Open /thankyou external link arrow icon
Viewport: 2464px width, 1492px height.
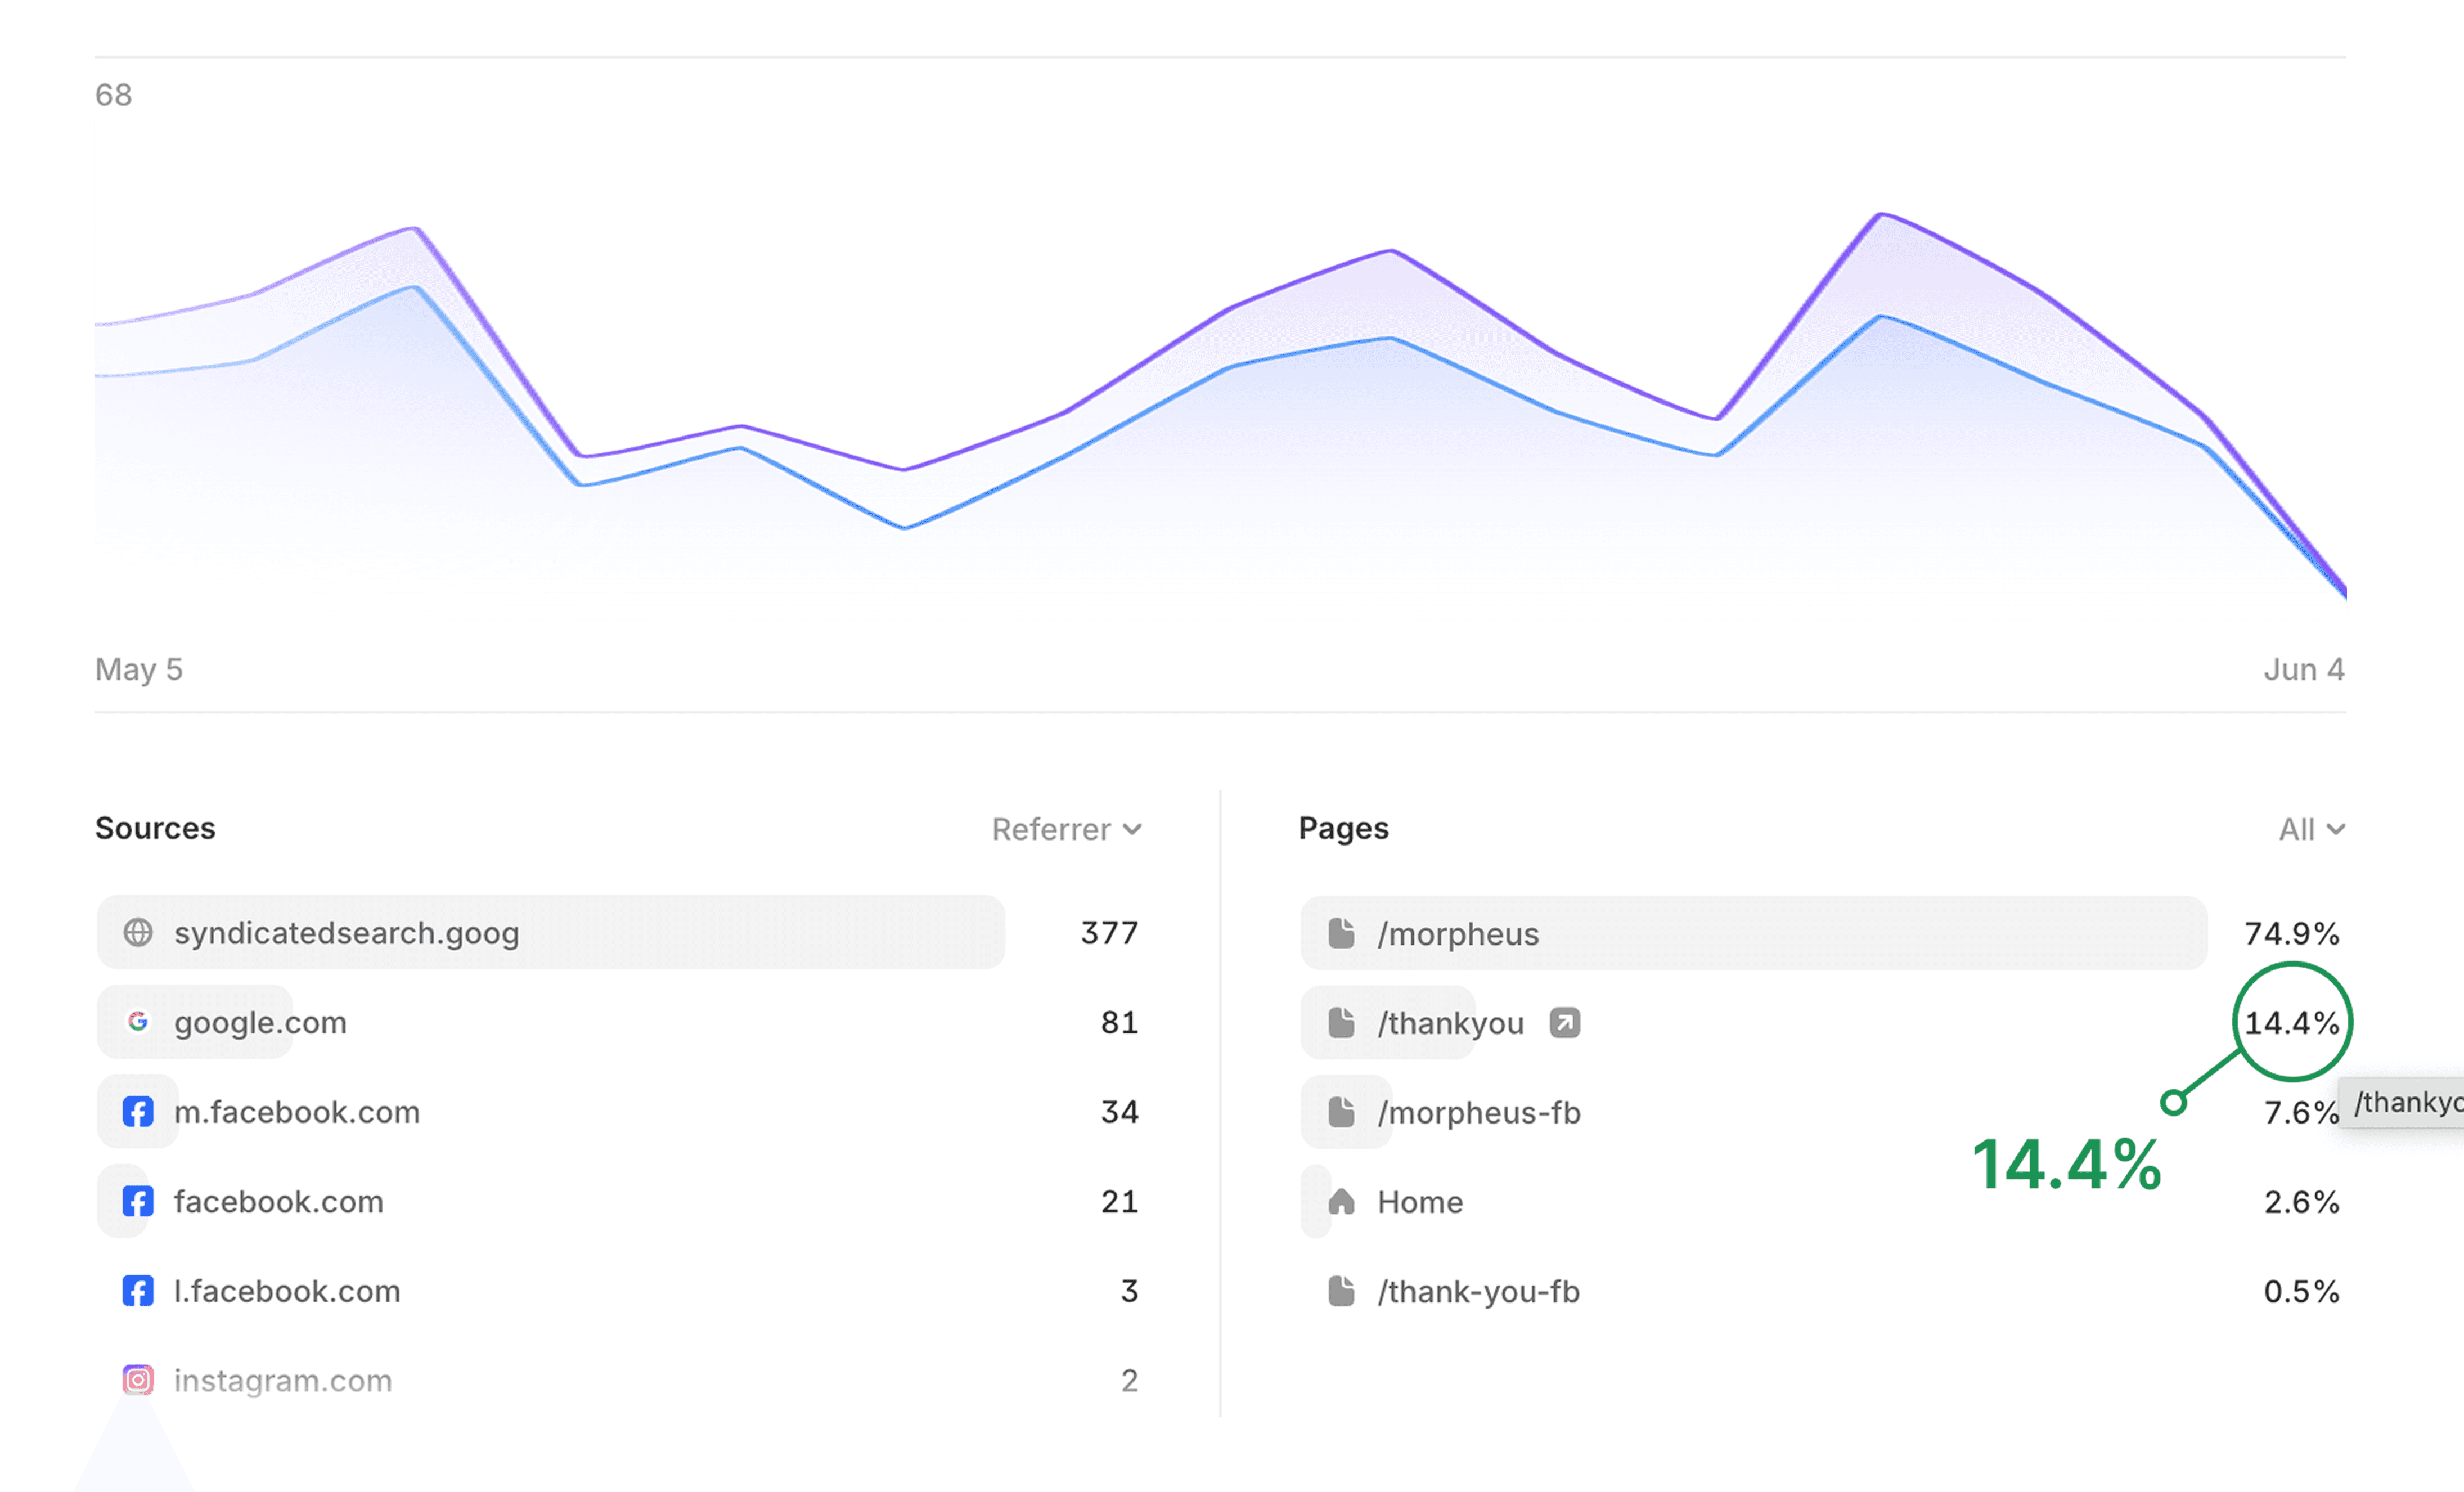1564,1023
